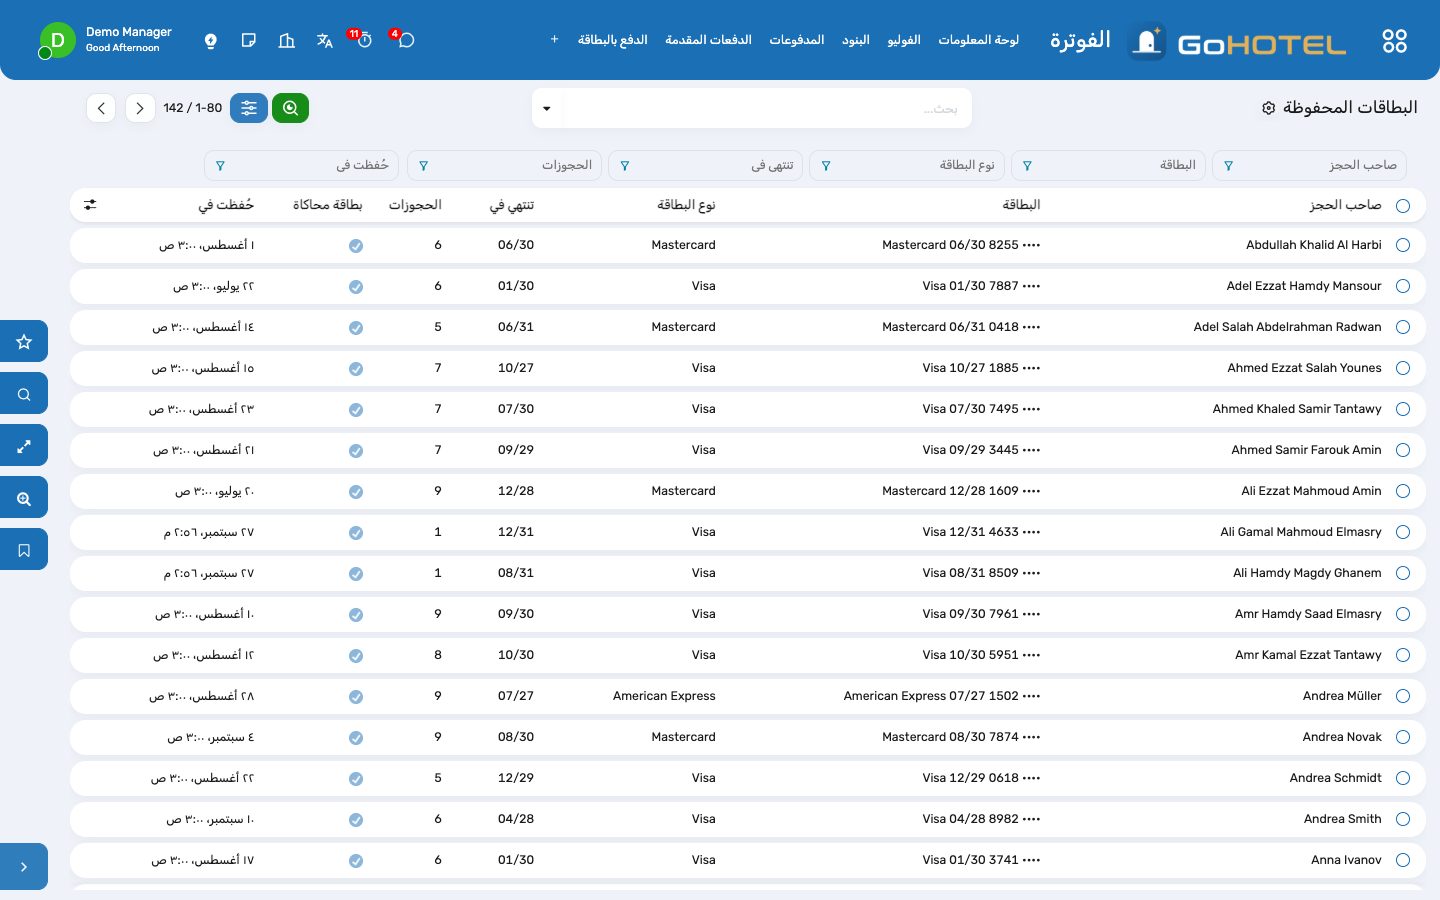
Task: Check the Ali Ezzat Mahmoud Amin row checkbox
Action: pyautogui.click(x=1403, y=491)
